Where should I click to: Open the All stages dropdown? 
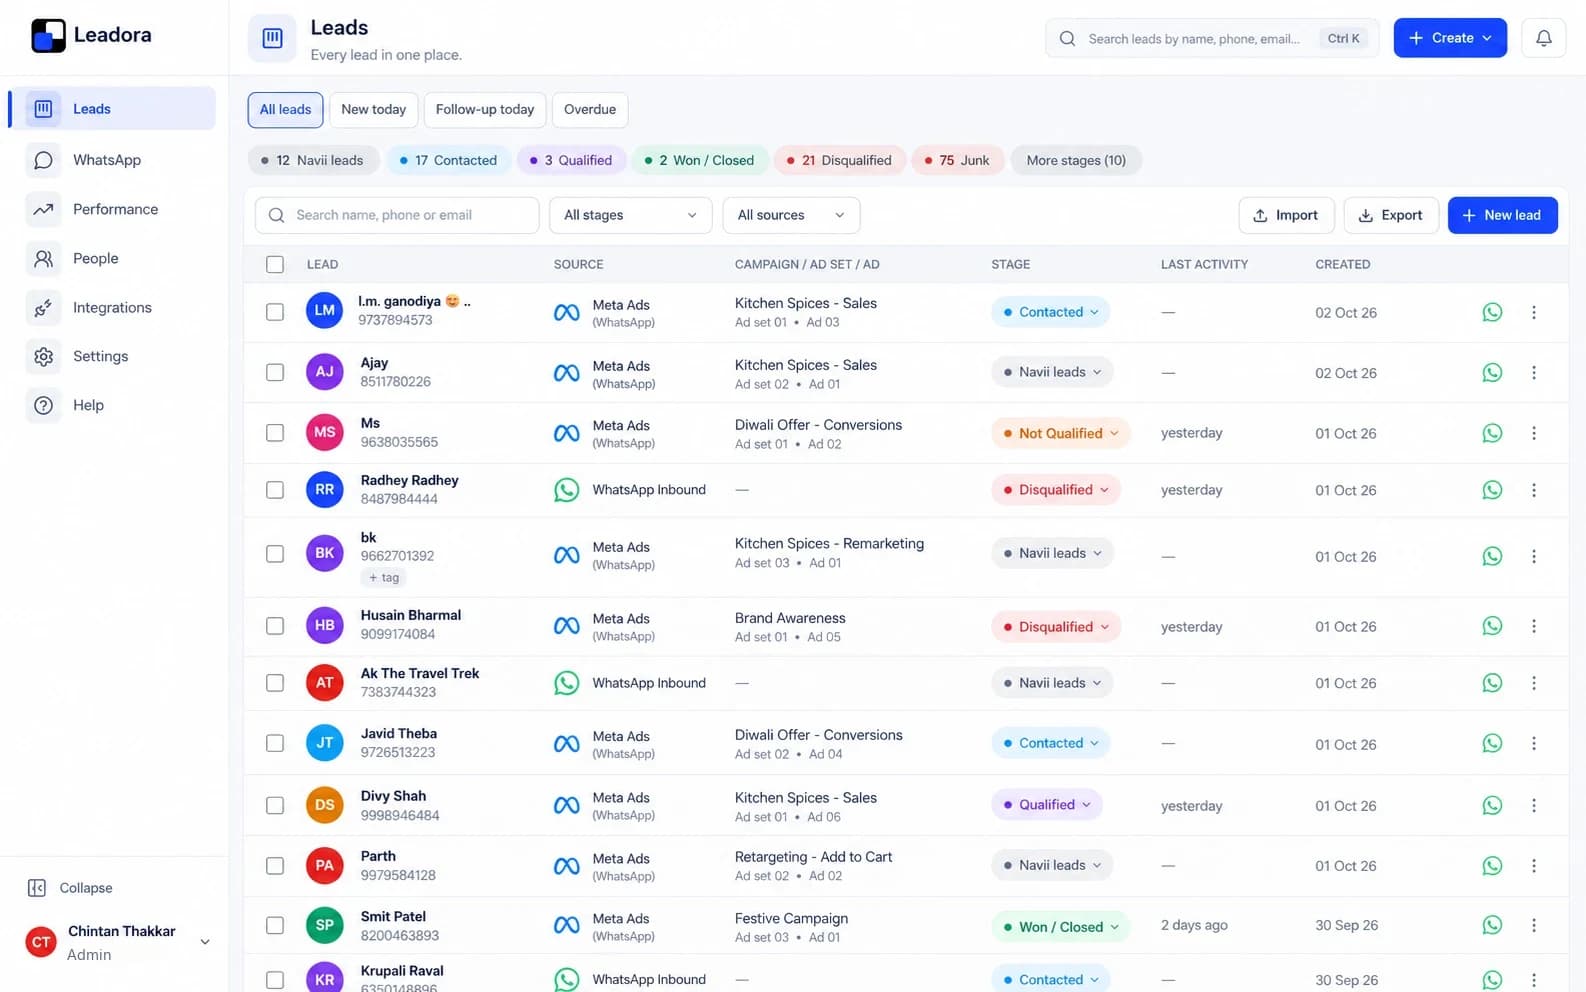[630, 215]
